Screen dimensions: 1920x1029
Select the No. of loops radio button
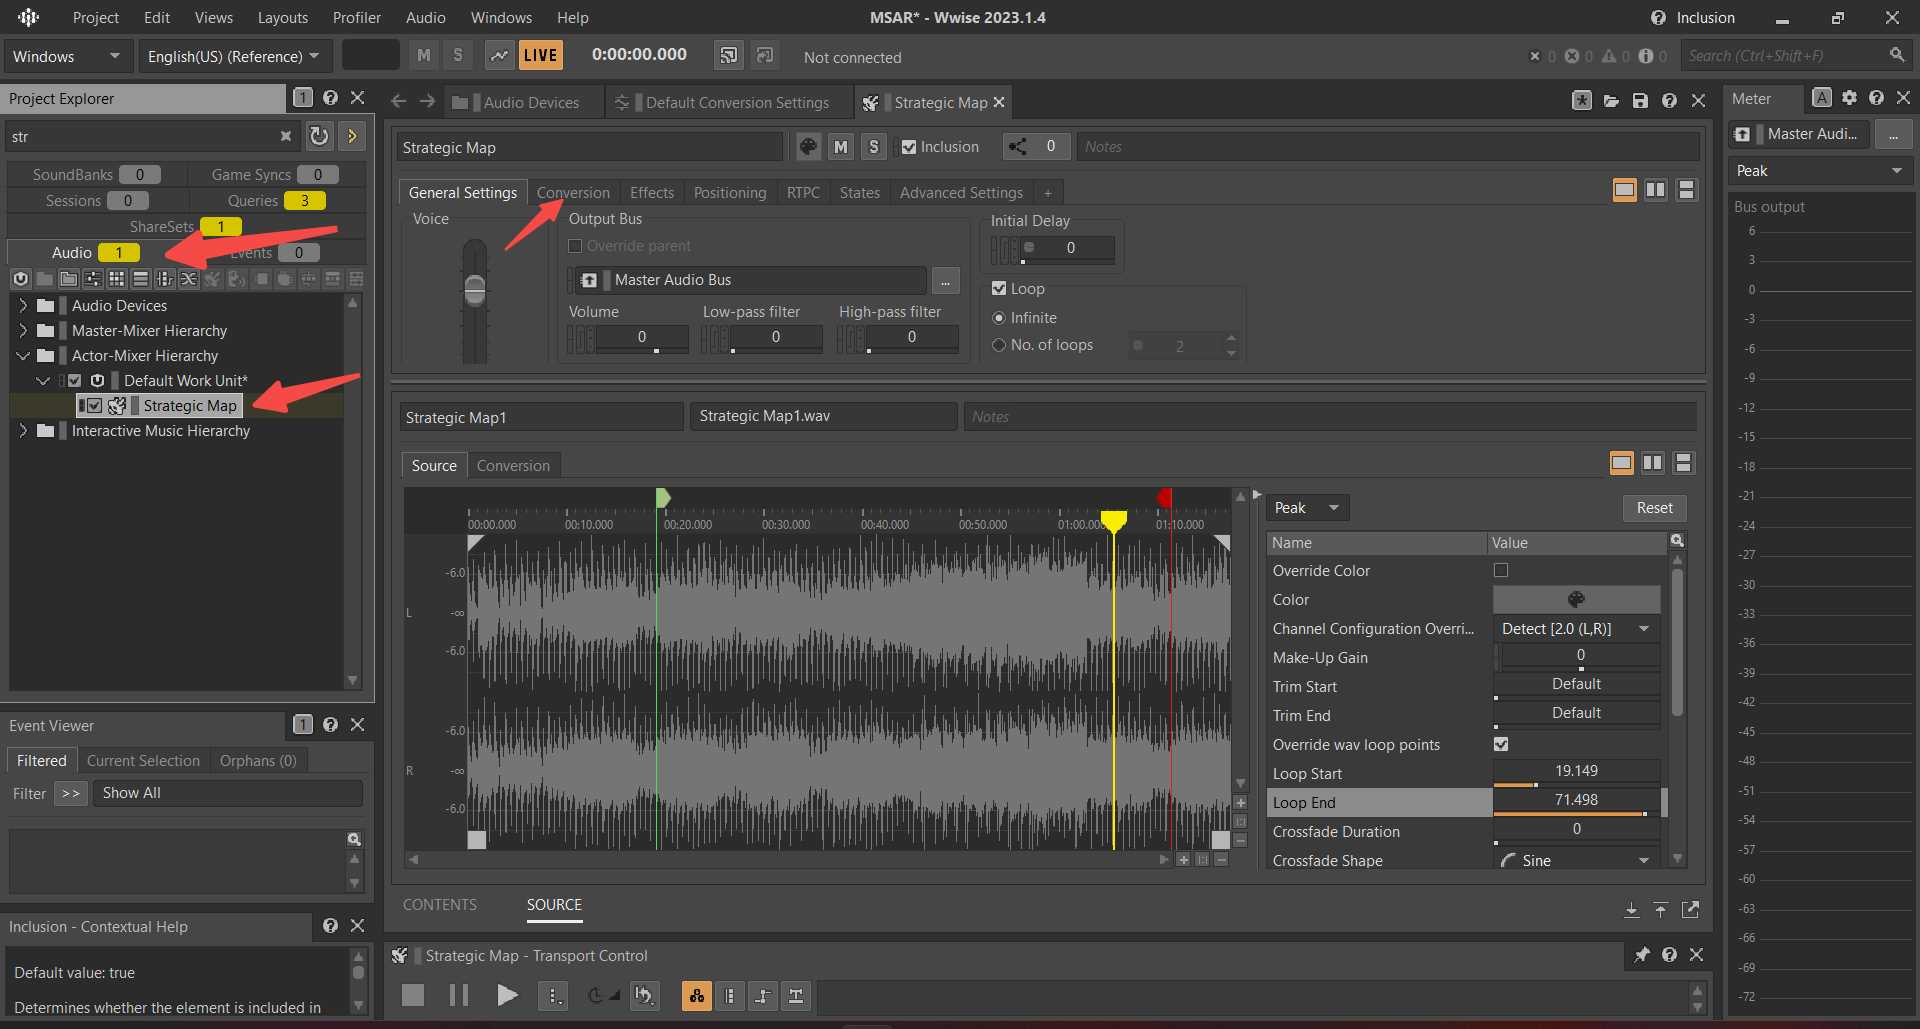(x=999, y=345)
